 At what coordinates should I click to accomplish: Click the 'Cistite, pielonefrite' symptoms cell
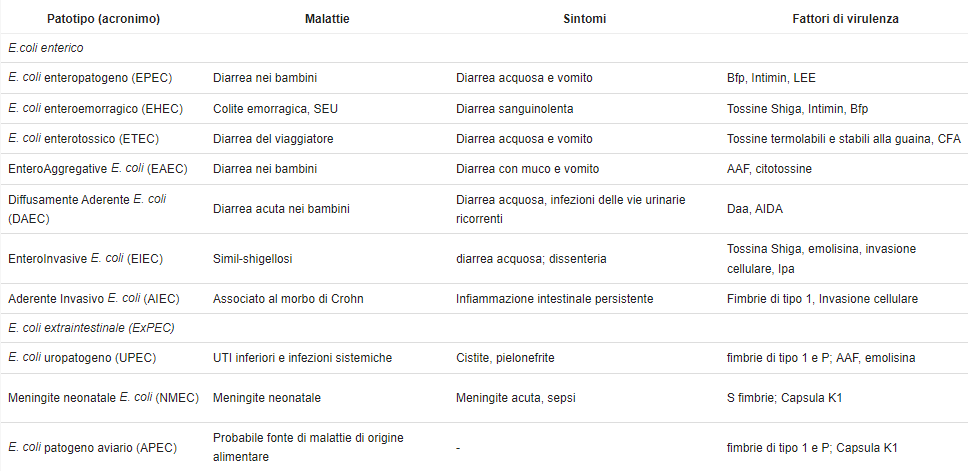[505, 358]
